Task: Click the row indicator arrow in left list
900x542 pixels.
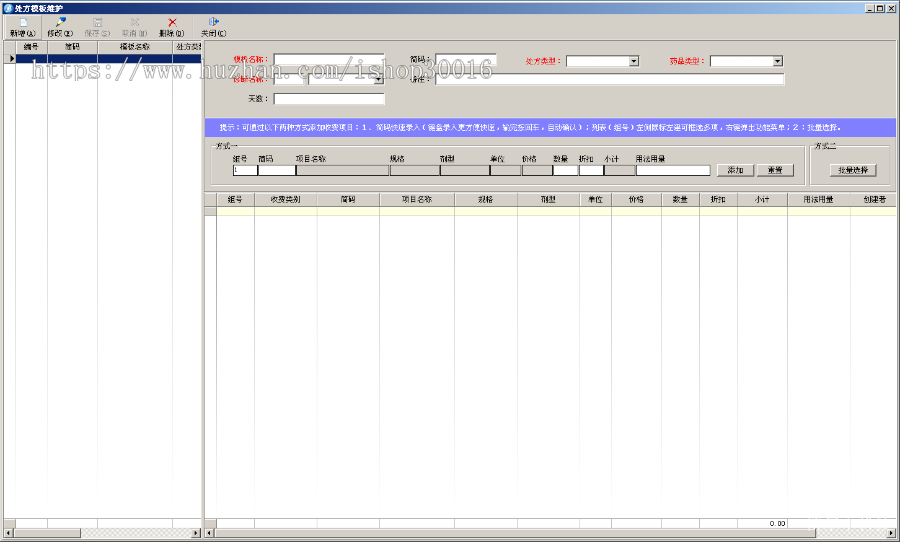Action: [10, 59]
